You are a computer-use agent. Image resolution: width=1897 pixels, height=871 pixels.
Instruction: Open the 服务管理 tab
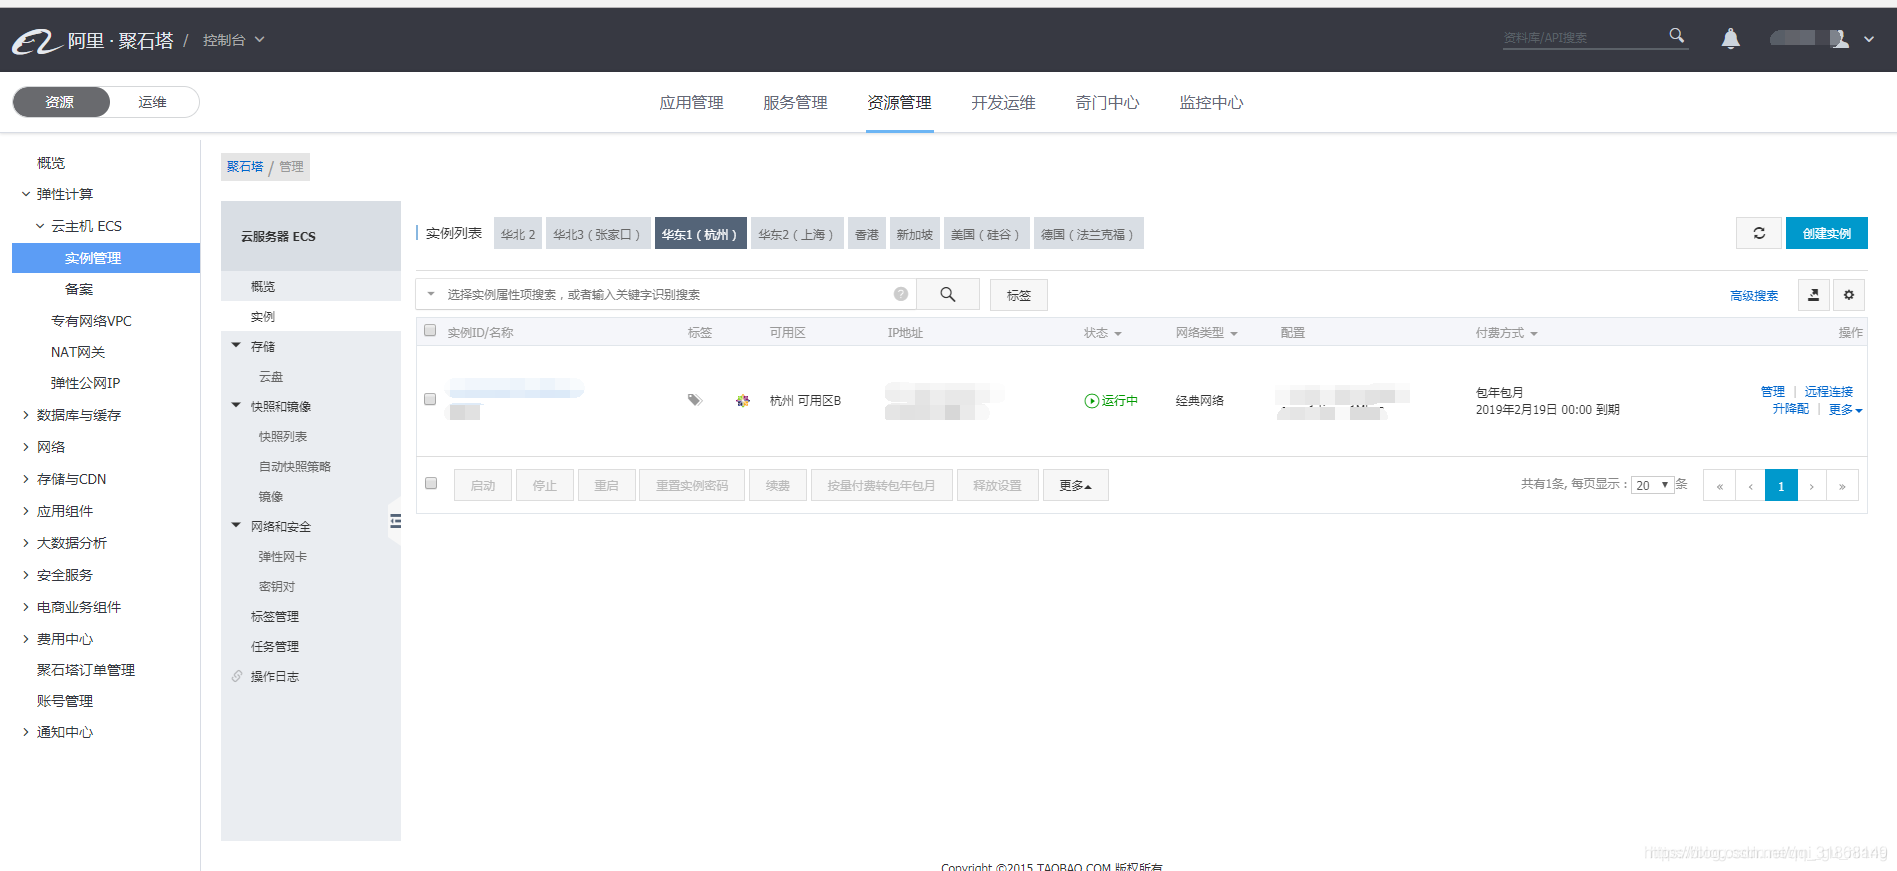point(795,102)
